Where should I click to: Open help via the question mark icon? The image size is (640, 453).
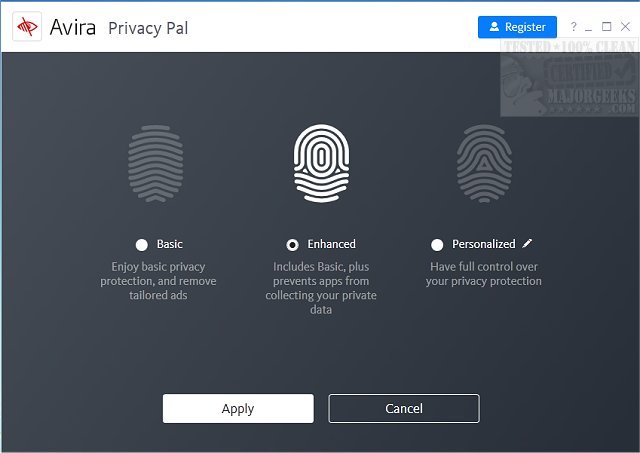click(x=574, y=27)
